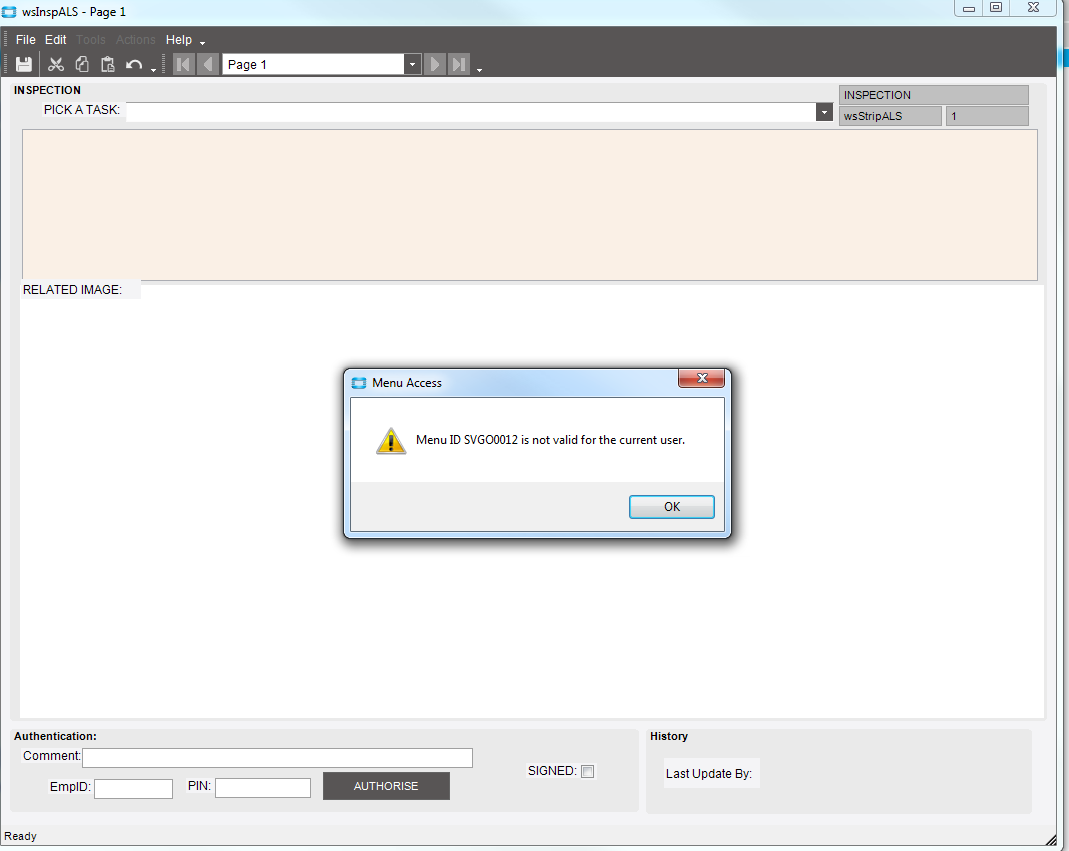Click the 'RELATED IMAGE:' label

(x=72, y=290)
